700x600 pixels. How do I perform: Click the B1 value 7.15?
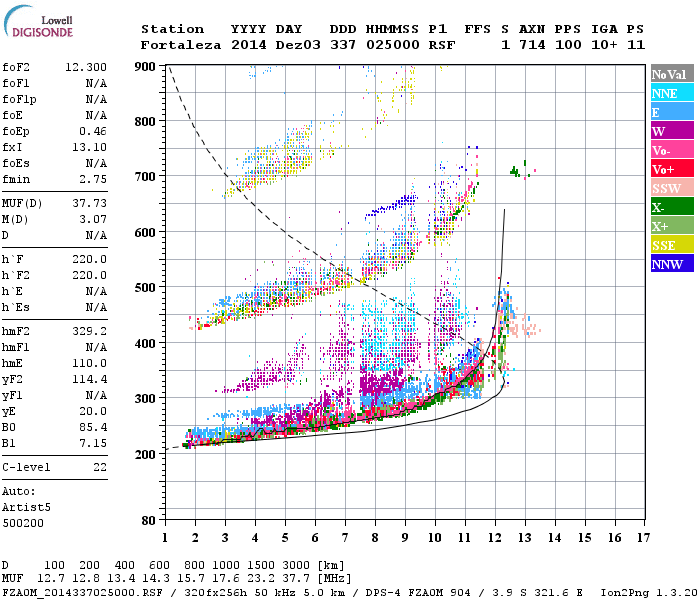pyautogui.click(x=93, y=443)
